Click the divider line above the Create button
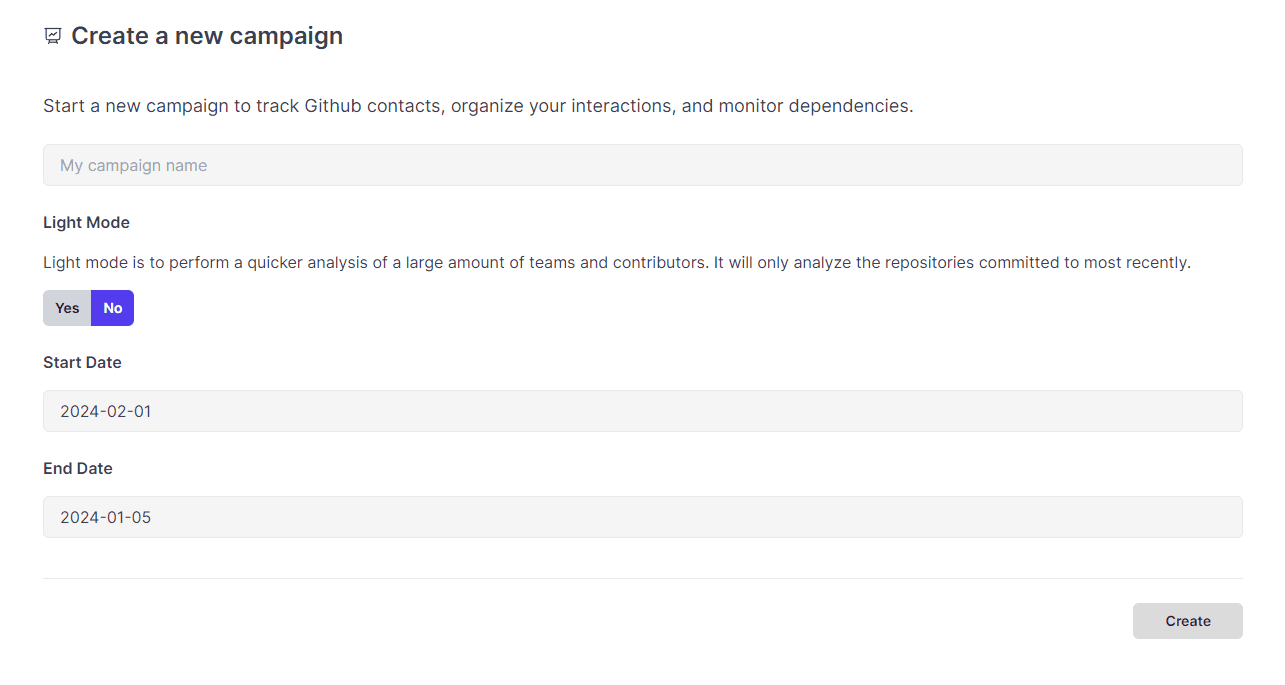Screen dimensions: 1285x685 coord(642,578)
